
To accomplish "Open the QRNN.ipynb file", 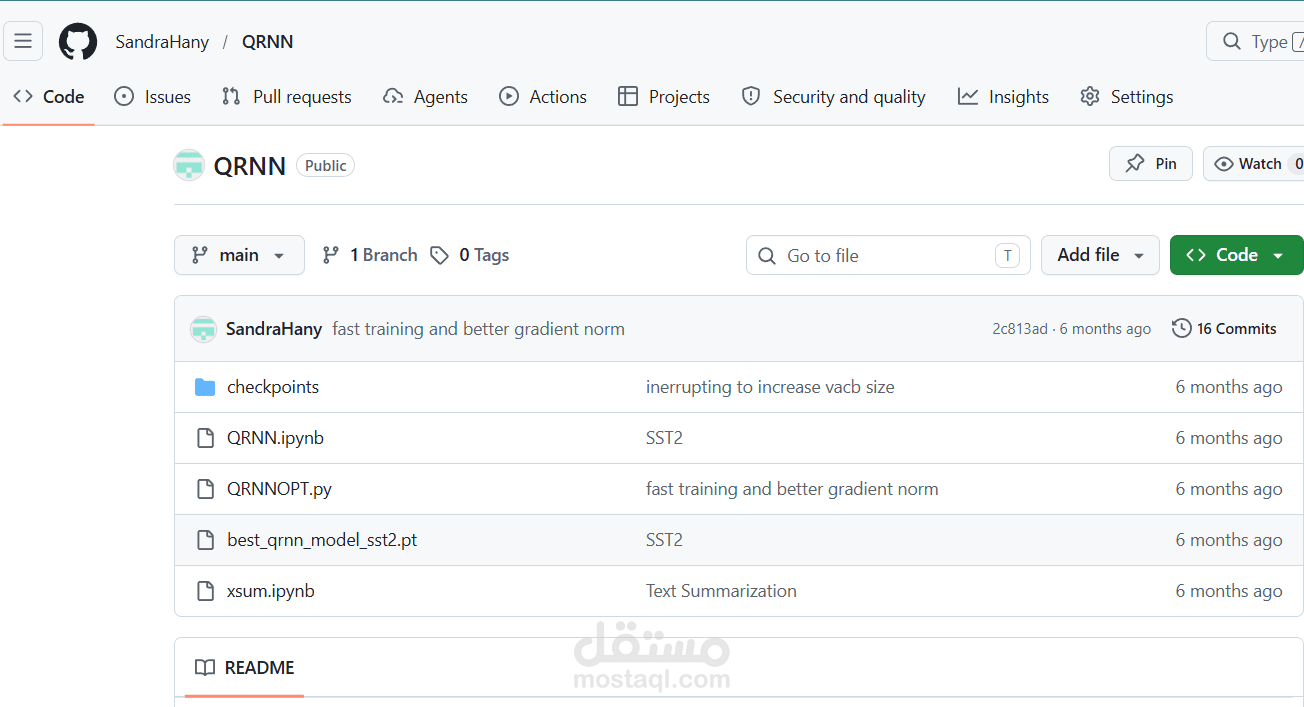I will 275,438.
